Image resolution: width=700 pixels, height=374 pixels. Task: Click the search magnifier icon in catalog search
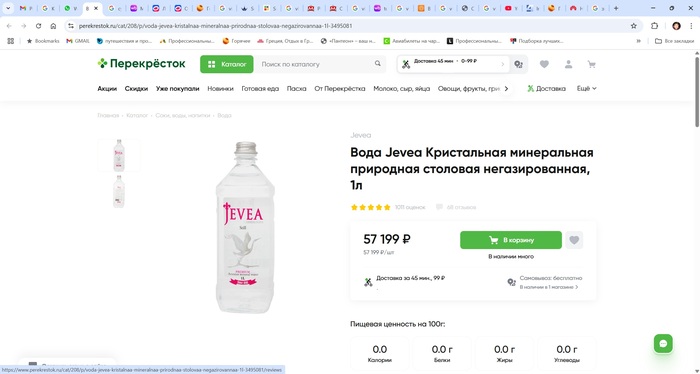click(378, 64)
